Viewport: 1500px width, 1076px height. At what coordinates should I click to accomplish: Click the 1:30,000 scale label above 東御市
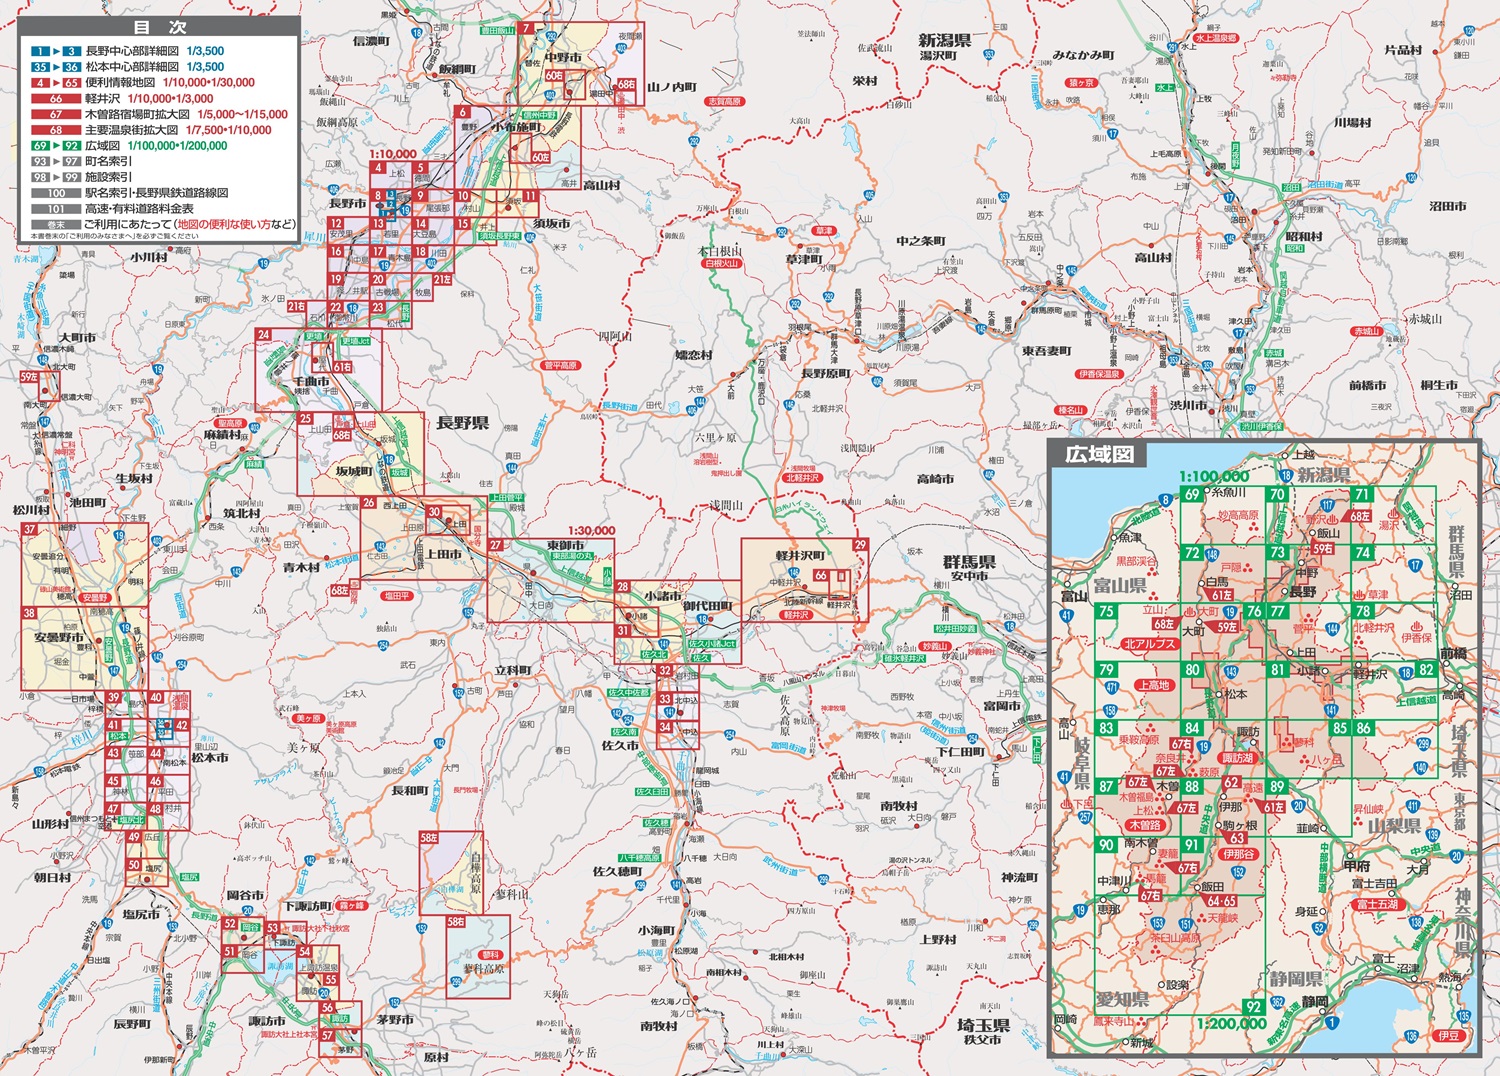(592, 531)
